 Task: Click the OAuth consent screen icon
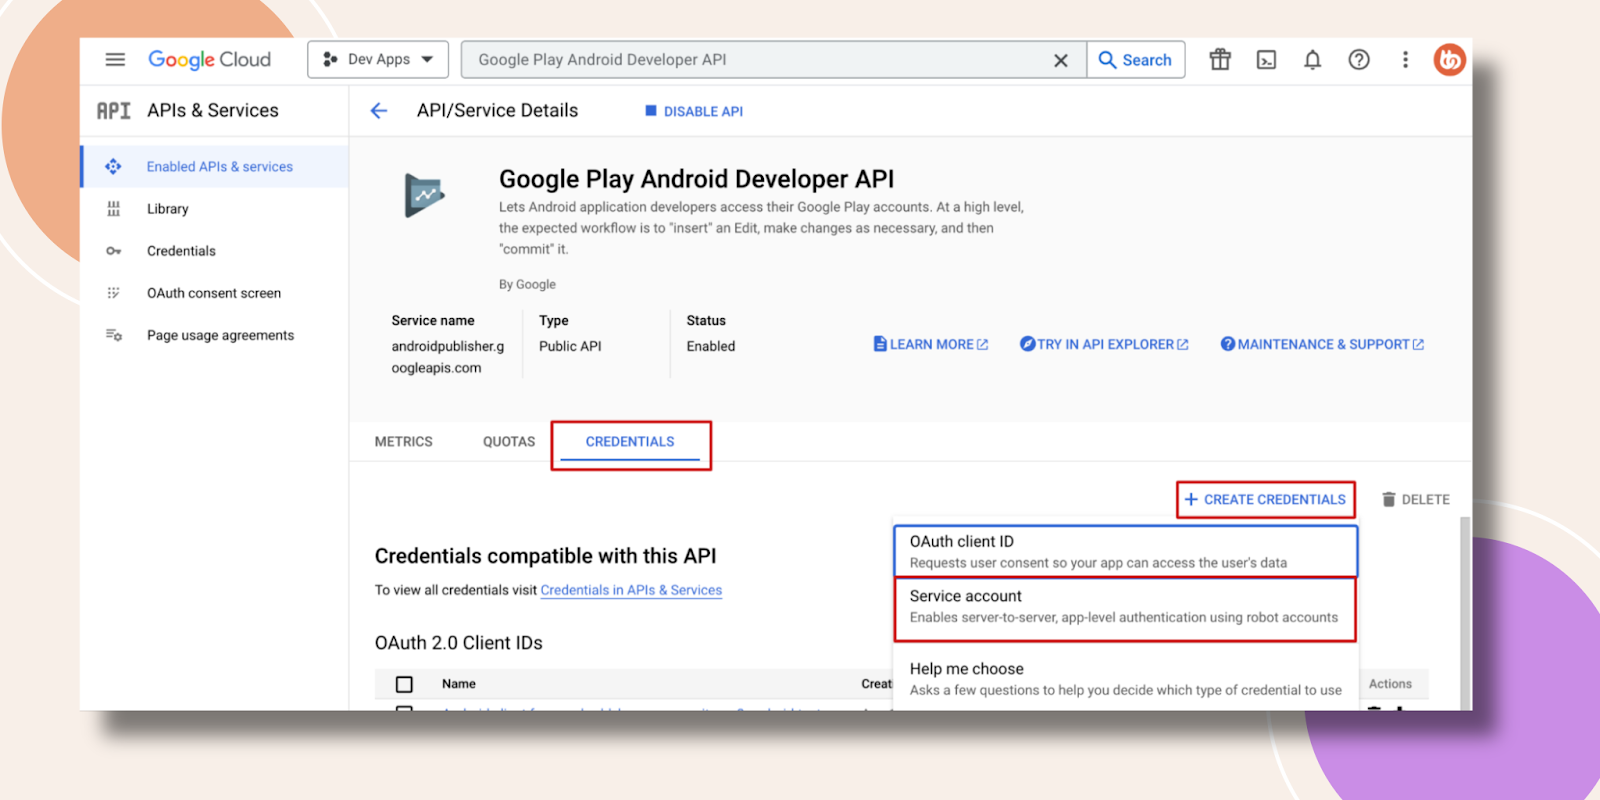(113, 293)
